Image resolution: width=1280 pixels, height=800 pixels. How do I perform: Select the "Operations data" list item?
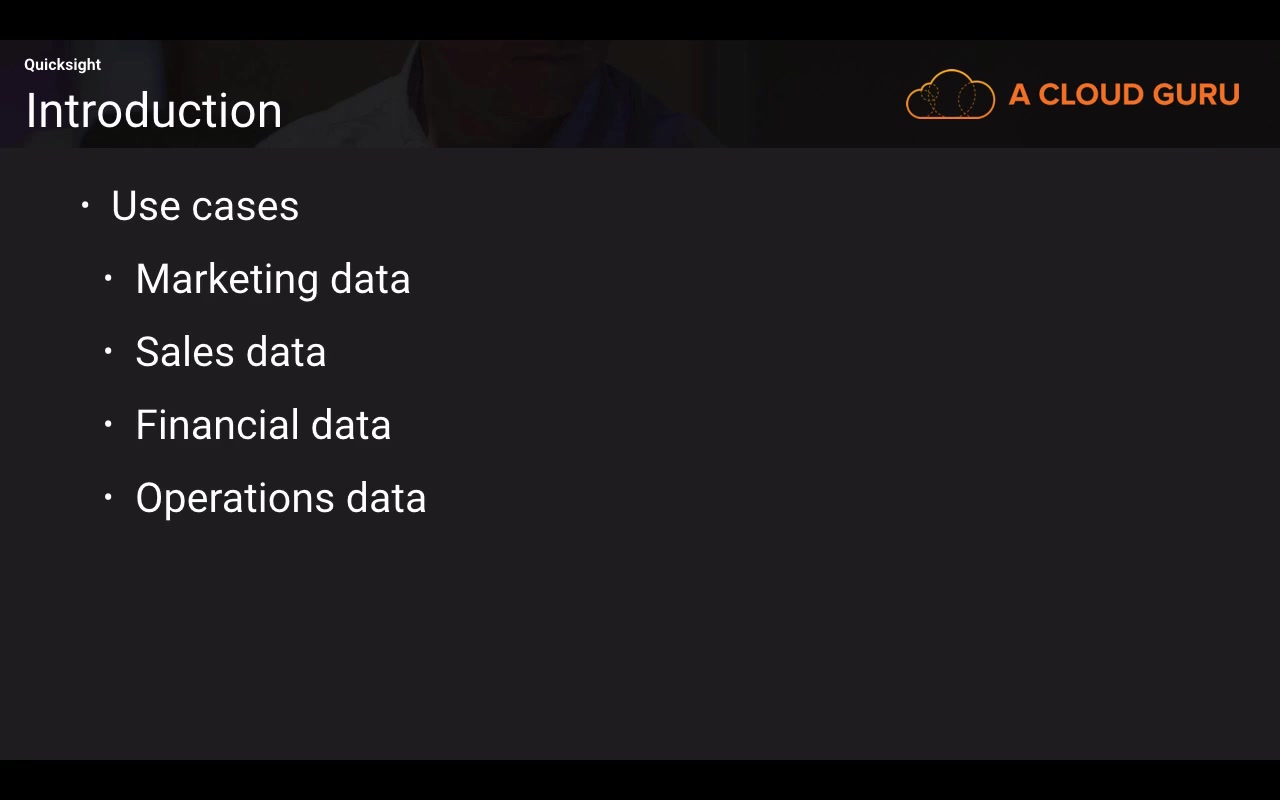281,498
